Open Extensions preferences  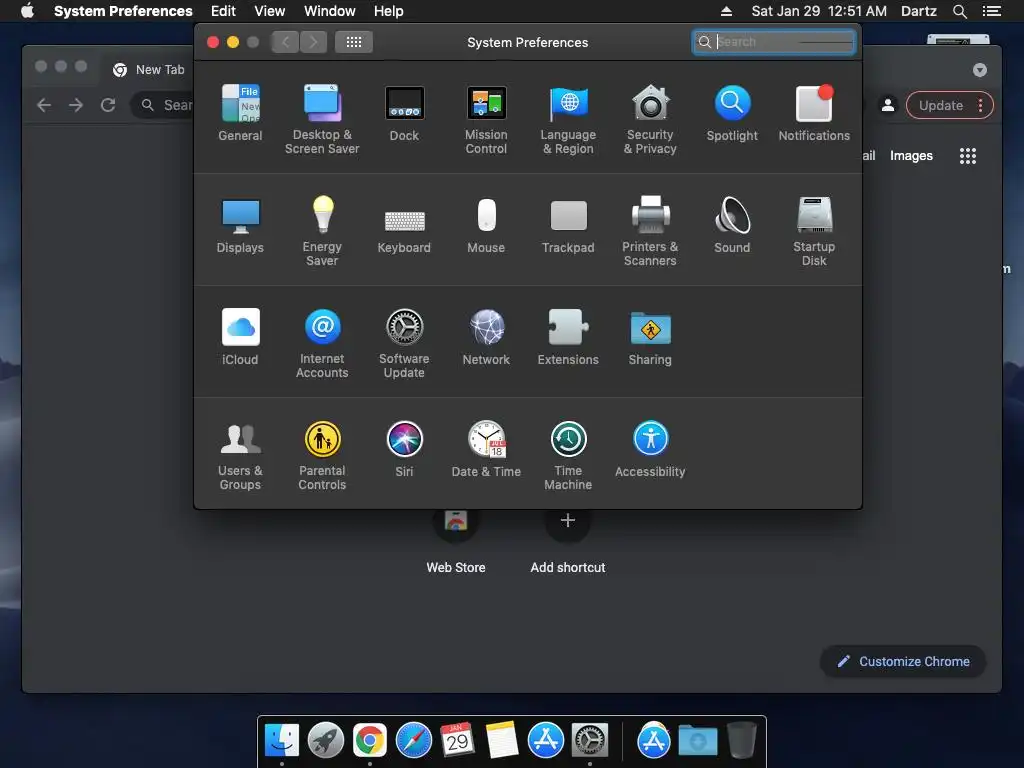pyautogui.click(x=568, y=337)
